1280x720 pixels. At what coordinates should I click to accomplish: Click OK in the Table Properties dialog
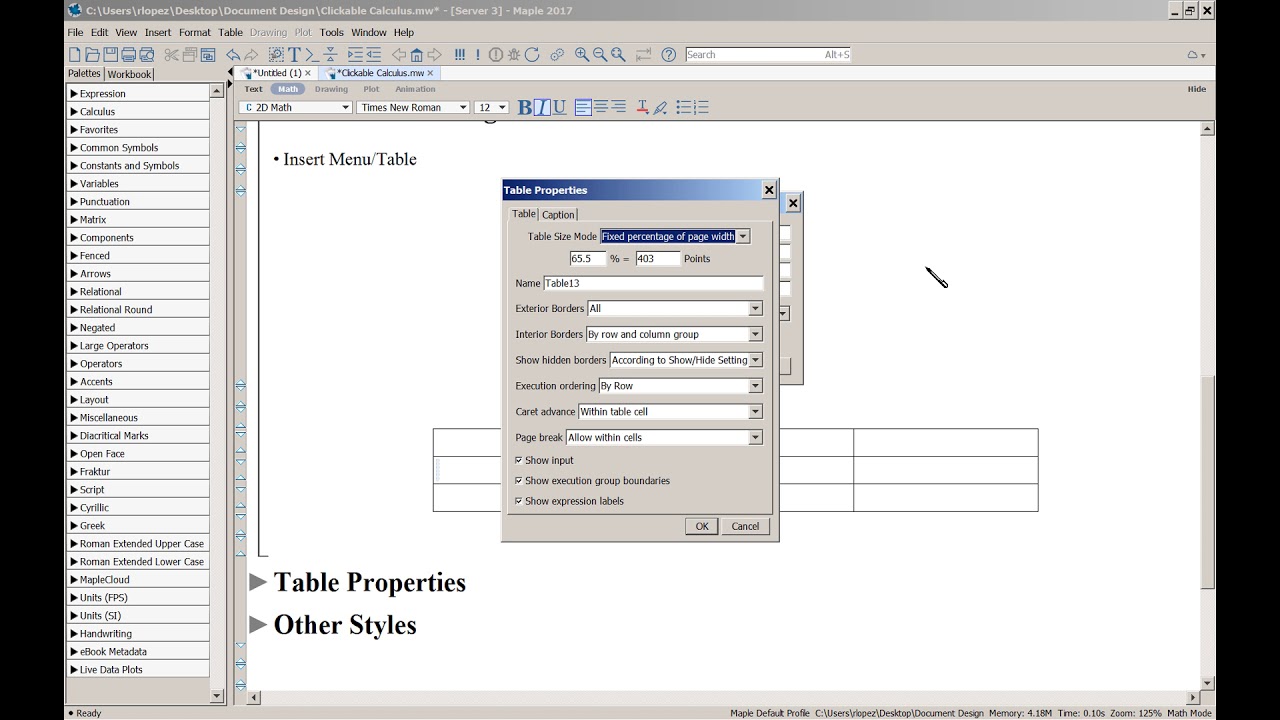[x=702, y=526]
